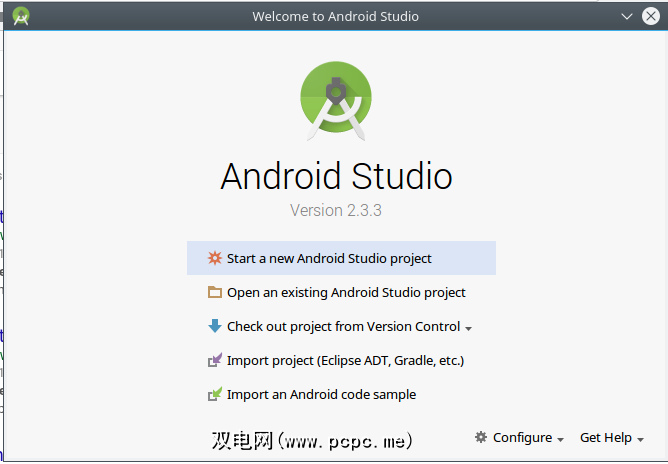Click the large Android Studio logo
668x464 pixels.
click(336, 101)
